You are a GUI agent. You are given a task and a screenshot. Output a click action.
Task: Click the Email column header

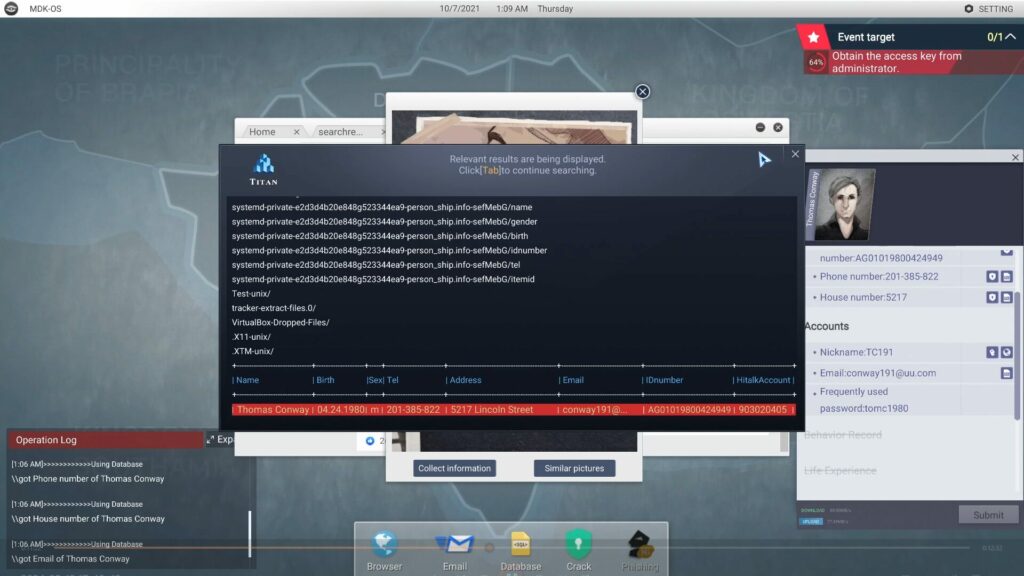[573, 380]
